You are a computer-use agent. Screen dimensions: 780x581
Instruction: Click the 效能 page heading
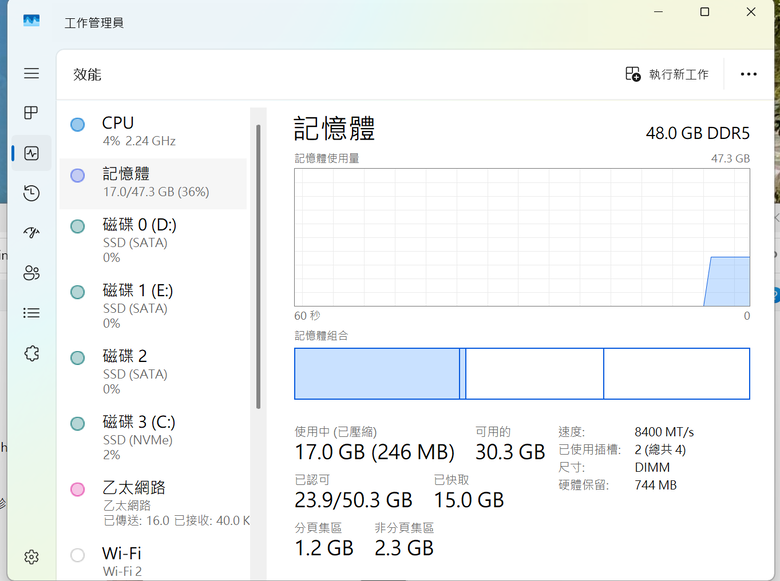[x=87, y=75]
